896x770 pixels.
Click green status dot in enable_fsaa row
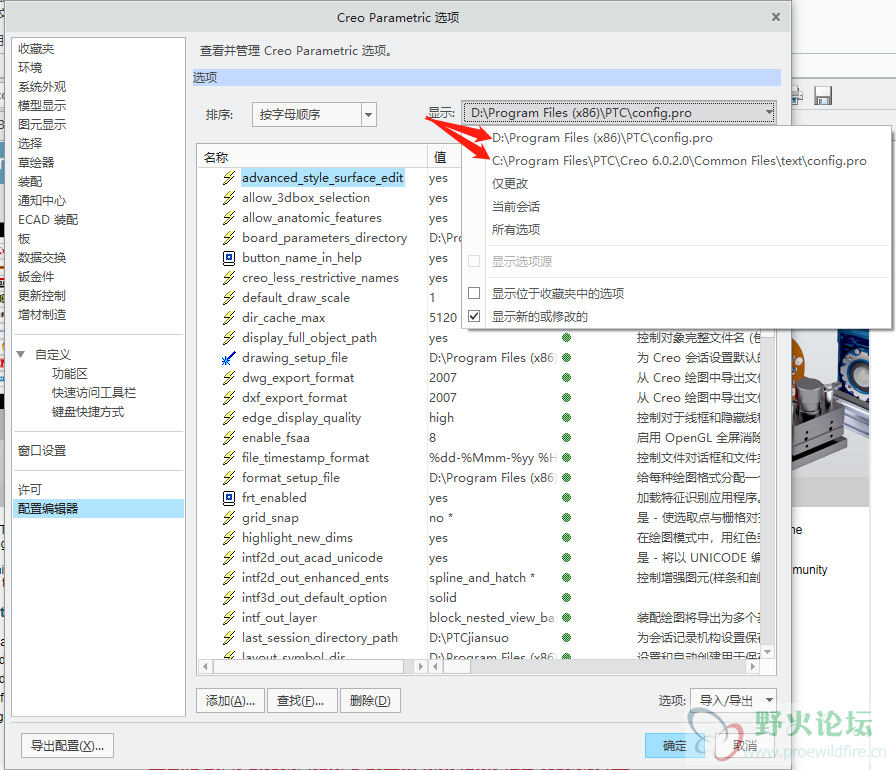pyautogui.click(x=566, y=438)
